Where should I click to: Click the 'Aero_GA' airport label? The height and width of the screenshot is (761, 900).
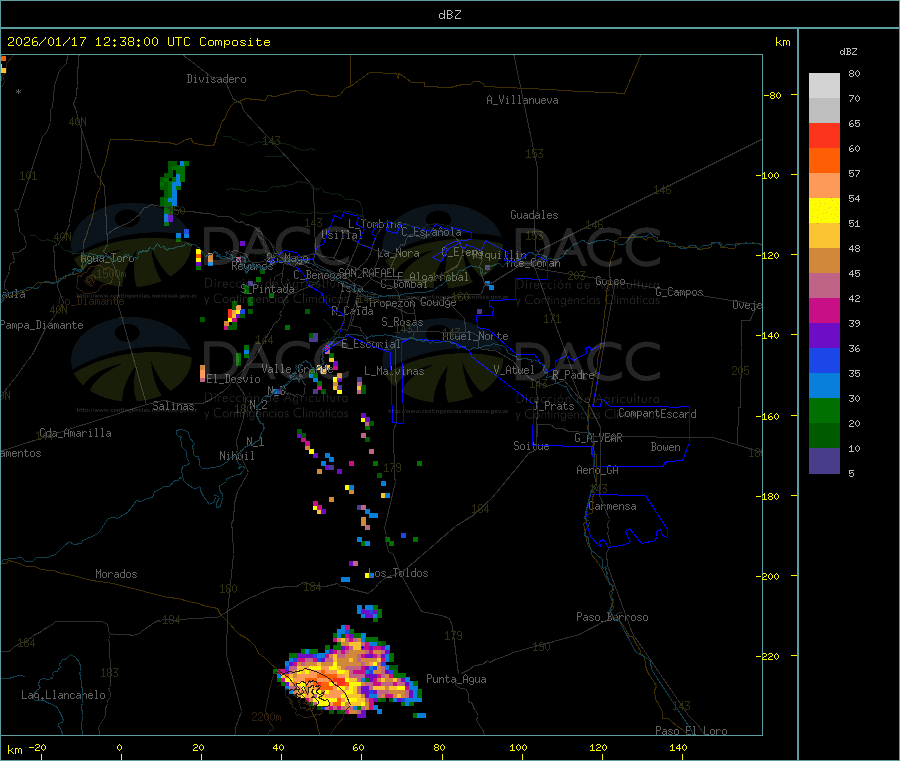[x=598, y=470]
